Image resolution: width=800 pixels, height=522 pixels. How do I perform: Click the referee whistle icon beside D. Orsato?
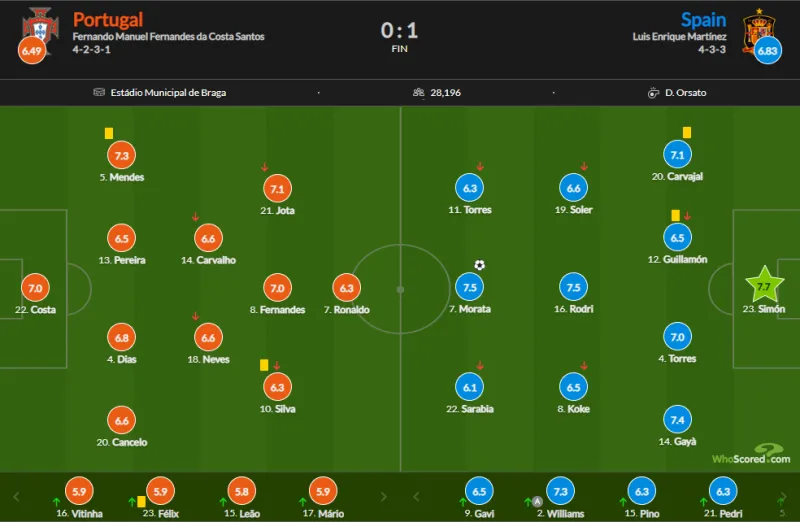[654, 93]
